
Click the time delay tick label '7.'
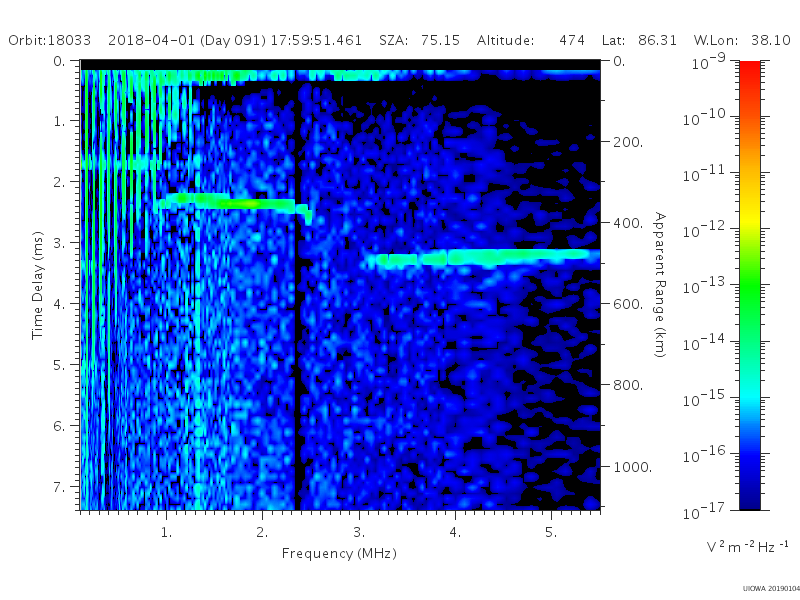click(60, 487)
